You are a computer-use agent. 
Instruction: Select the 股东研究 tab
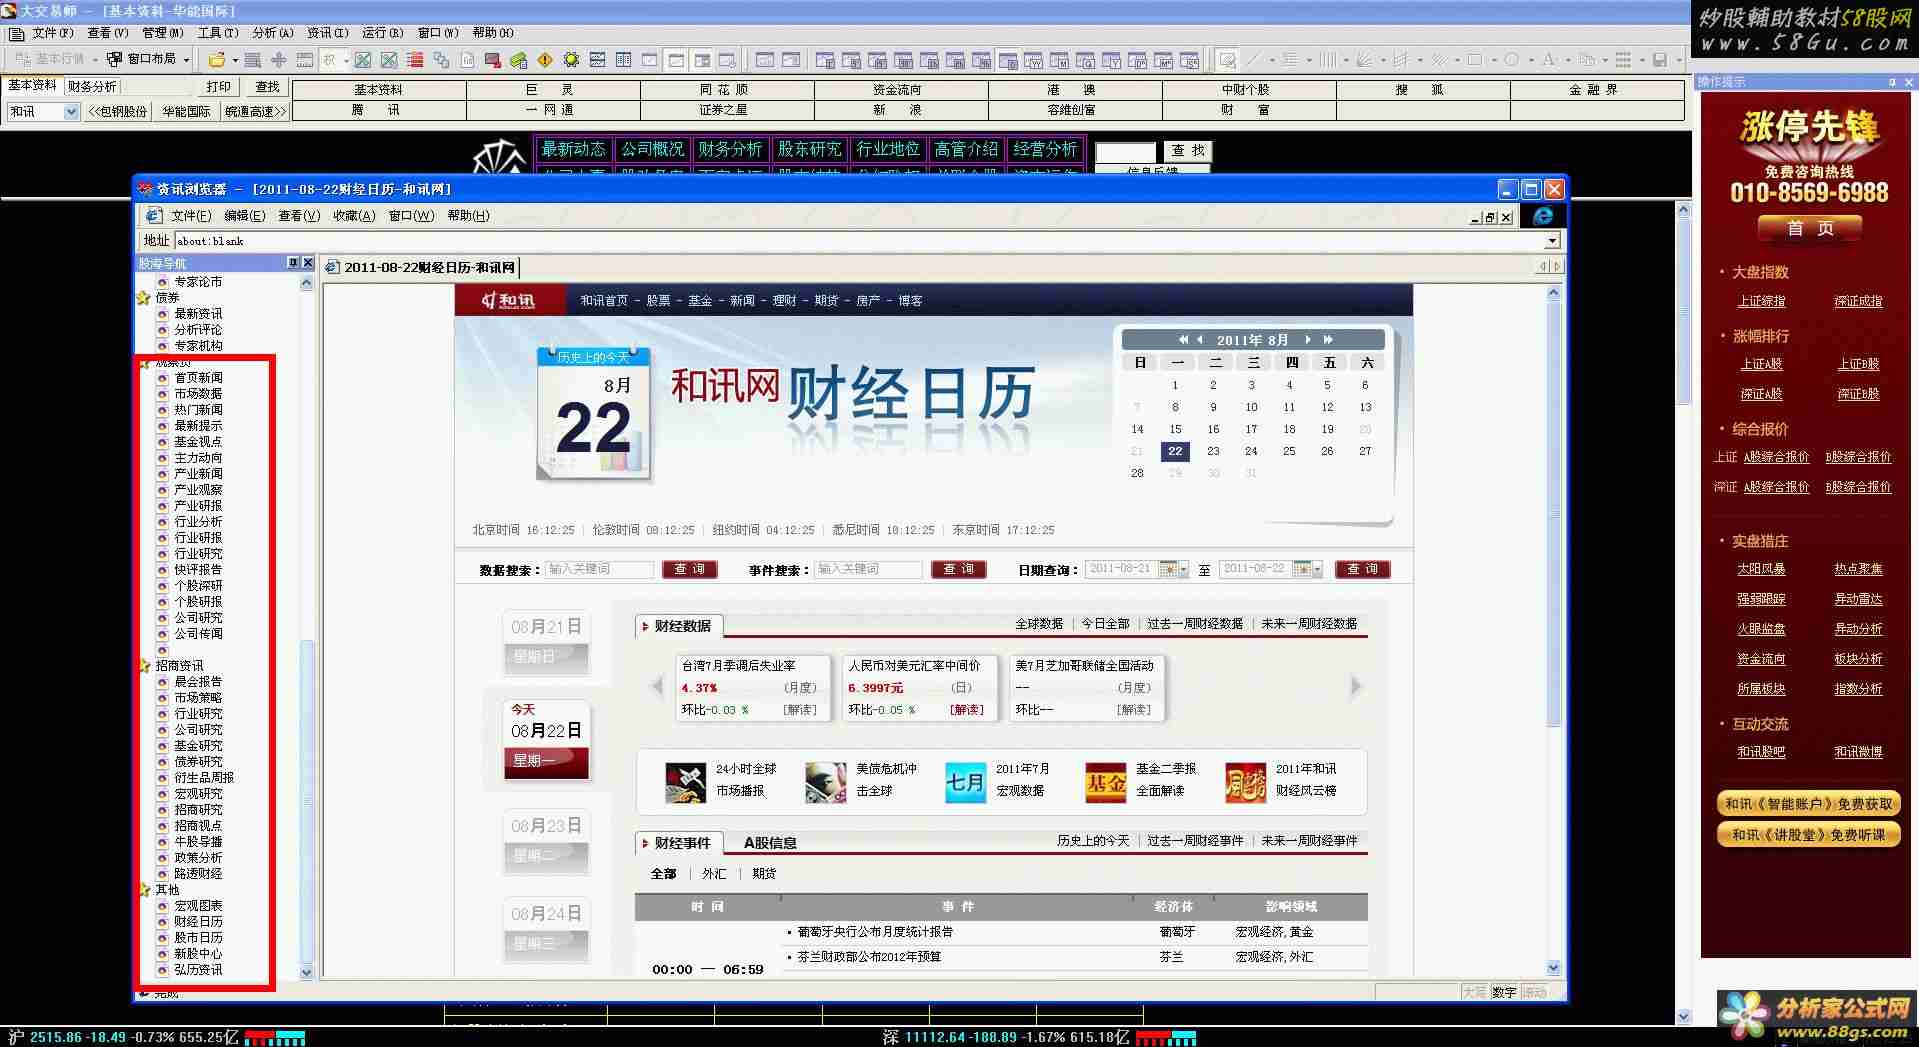pyautogui.click(x=810, y=149)
